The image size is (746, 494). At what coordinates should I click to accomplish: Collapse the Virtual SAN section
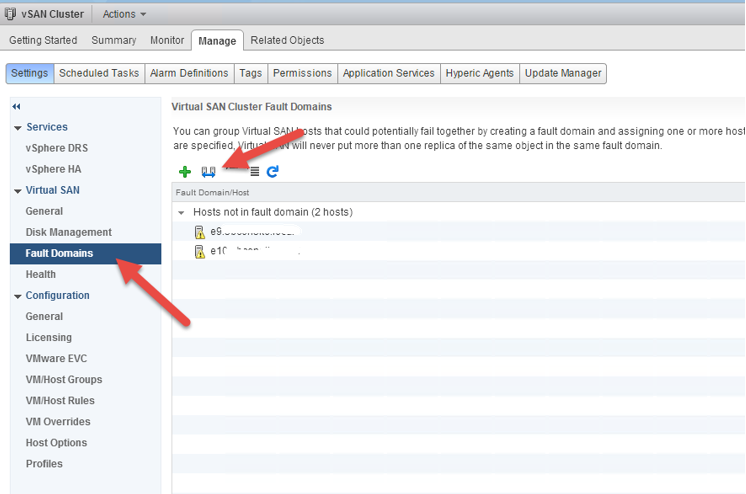point(18,191)
